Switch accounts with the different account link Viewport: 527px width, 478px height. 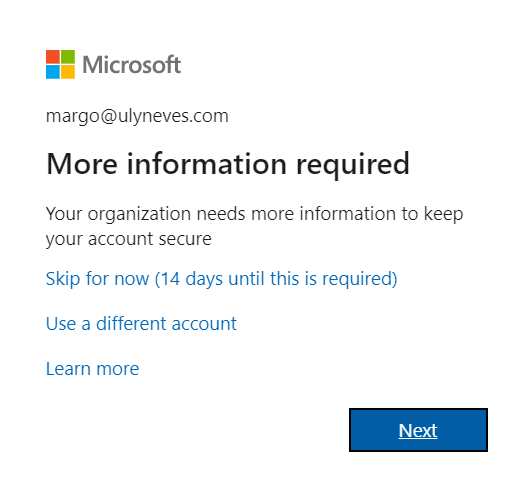pyautogui.click(x=141, y=324)
